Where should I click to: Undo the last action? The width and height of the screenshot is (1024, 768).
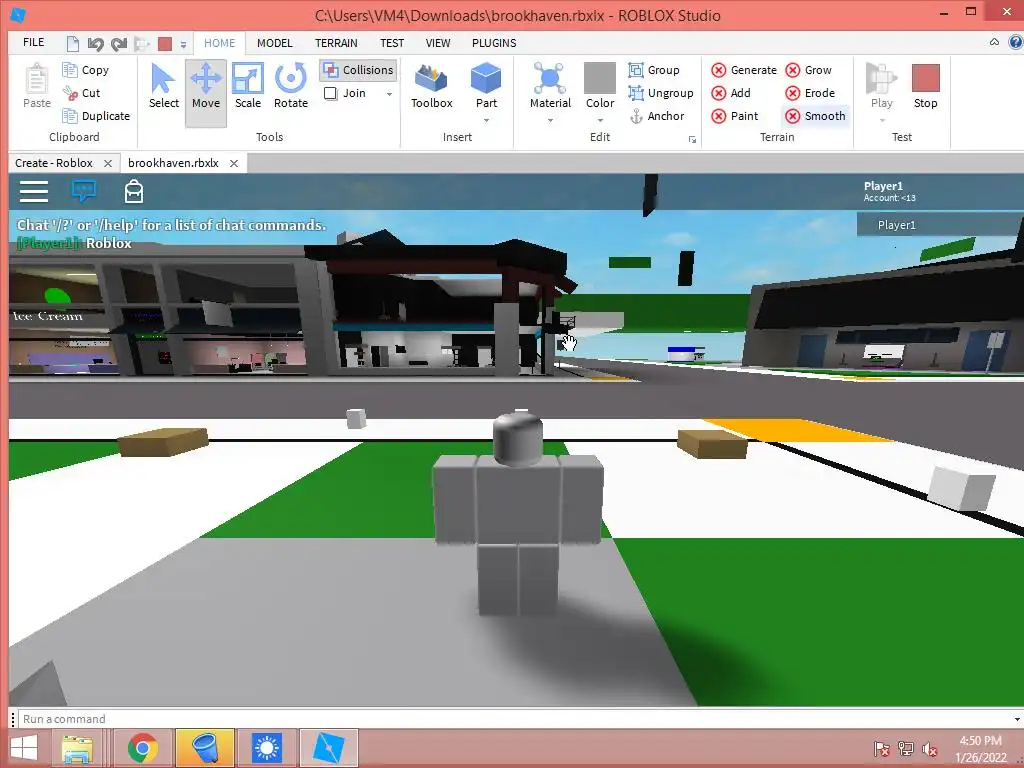click(96, 43)
